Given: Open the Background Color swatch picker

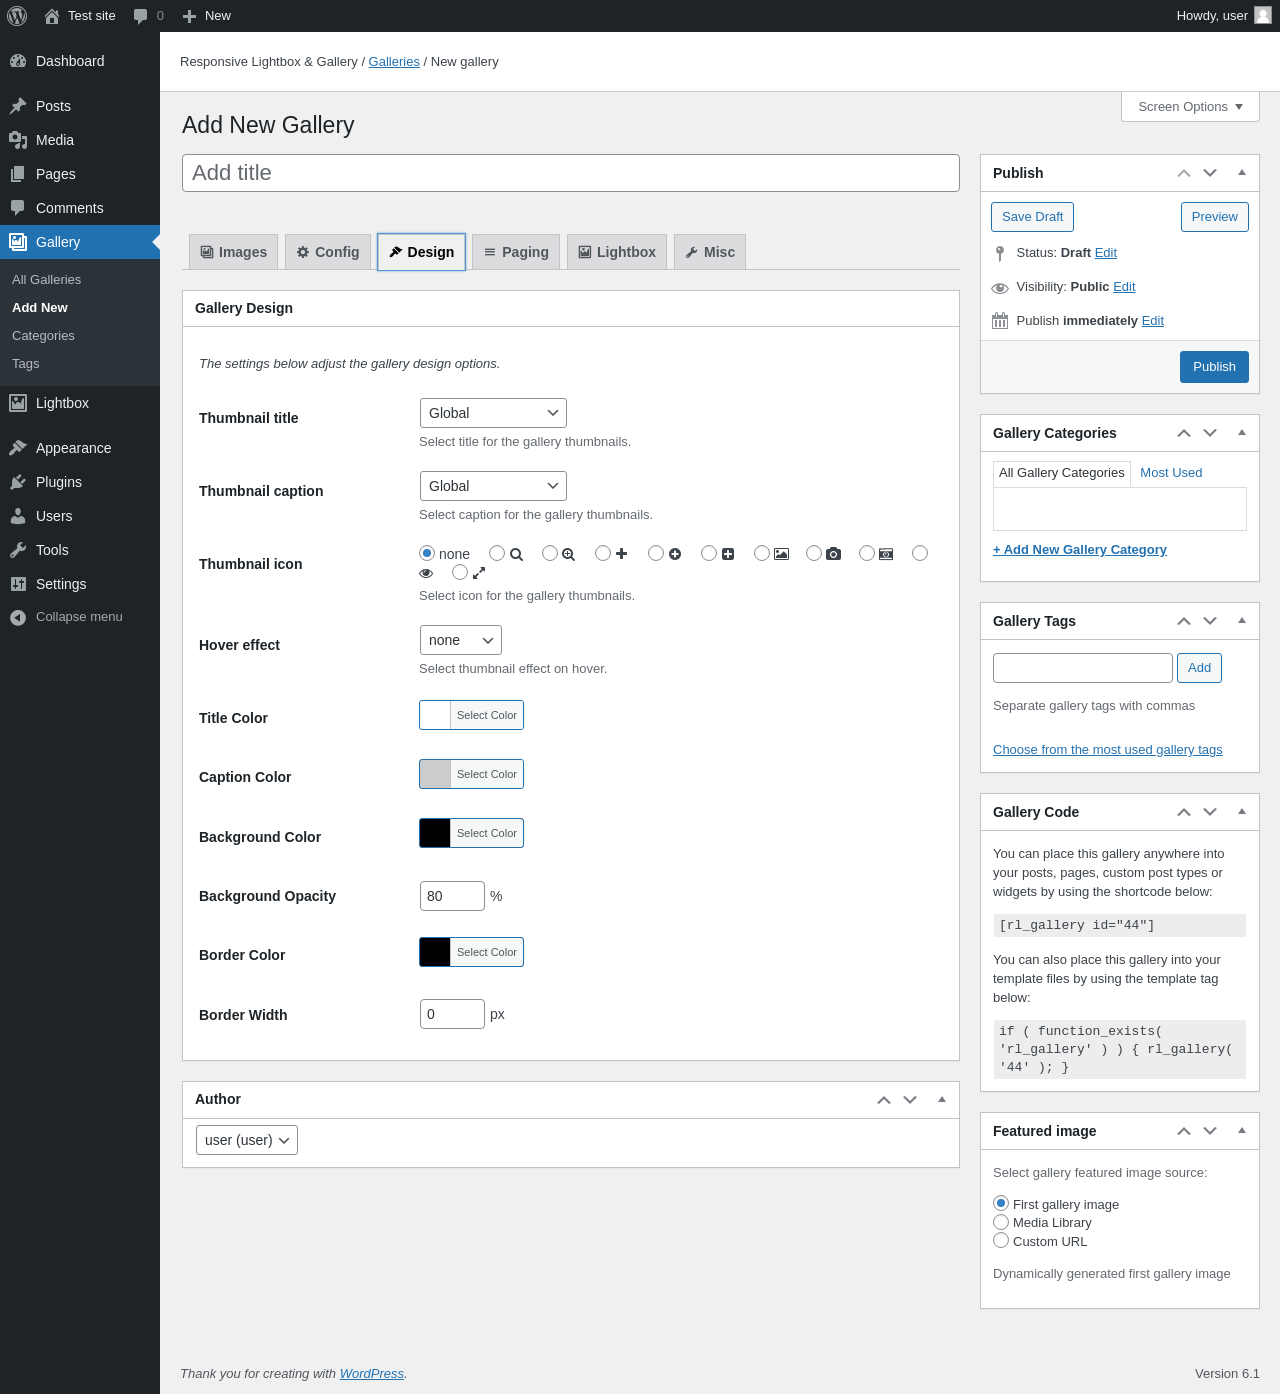Looking at the screenshot, I should pos(435,833).
